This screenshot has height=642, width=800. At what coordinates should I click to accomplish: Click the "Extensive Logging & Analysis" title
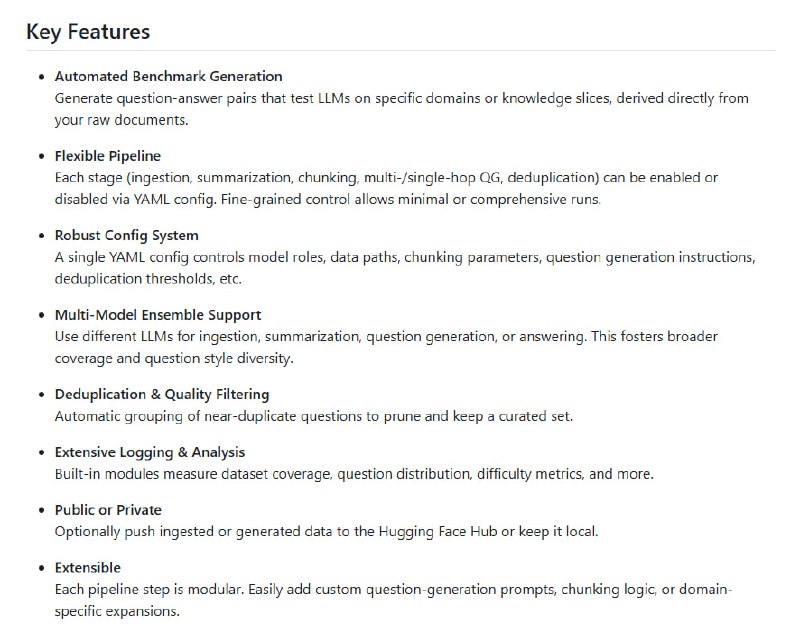pos(149,452)
